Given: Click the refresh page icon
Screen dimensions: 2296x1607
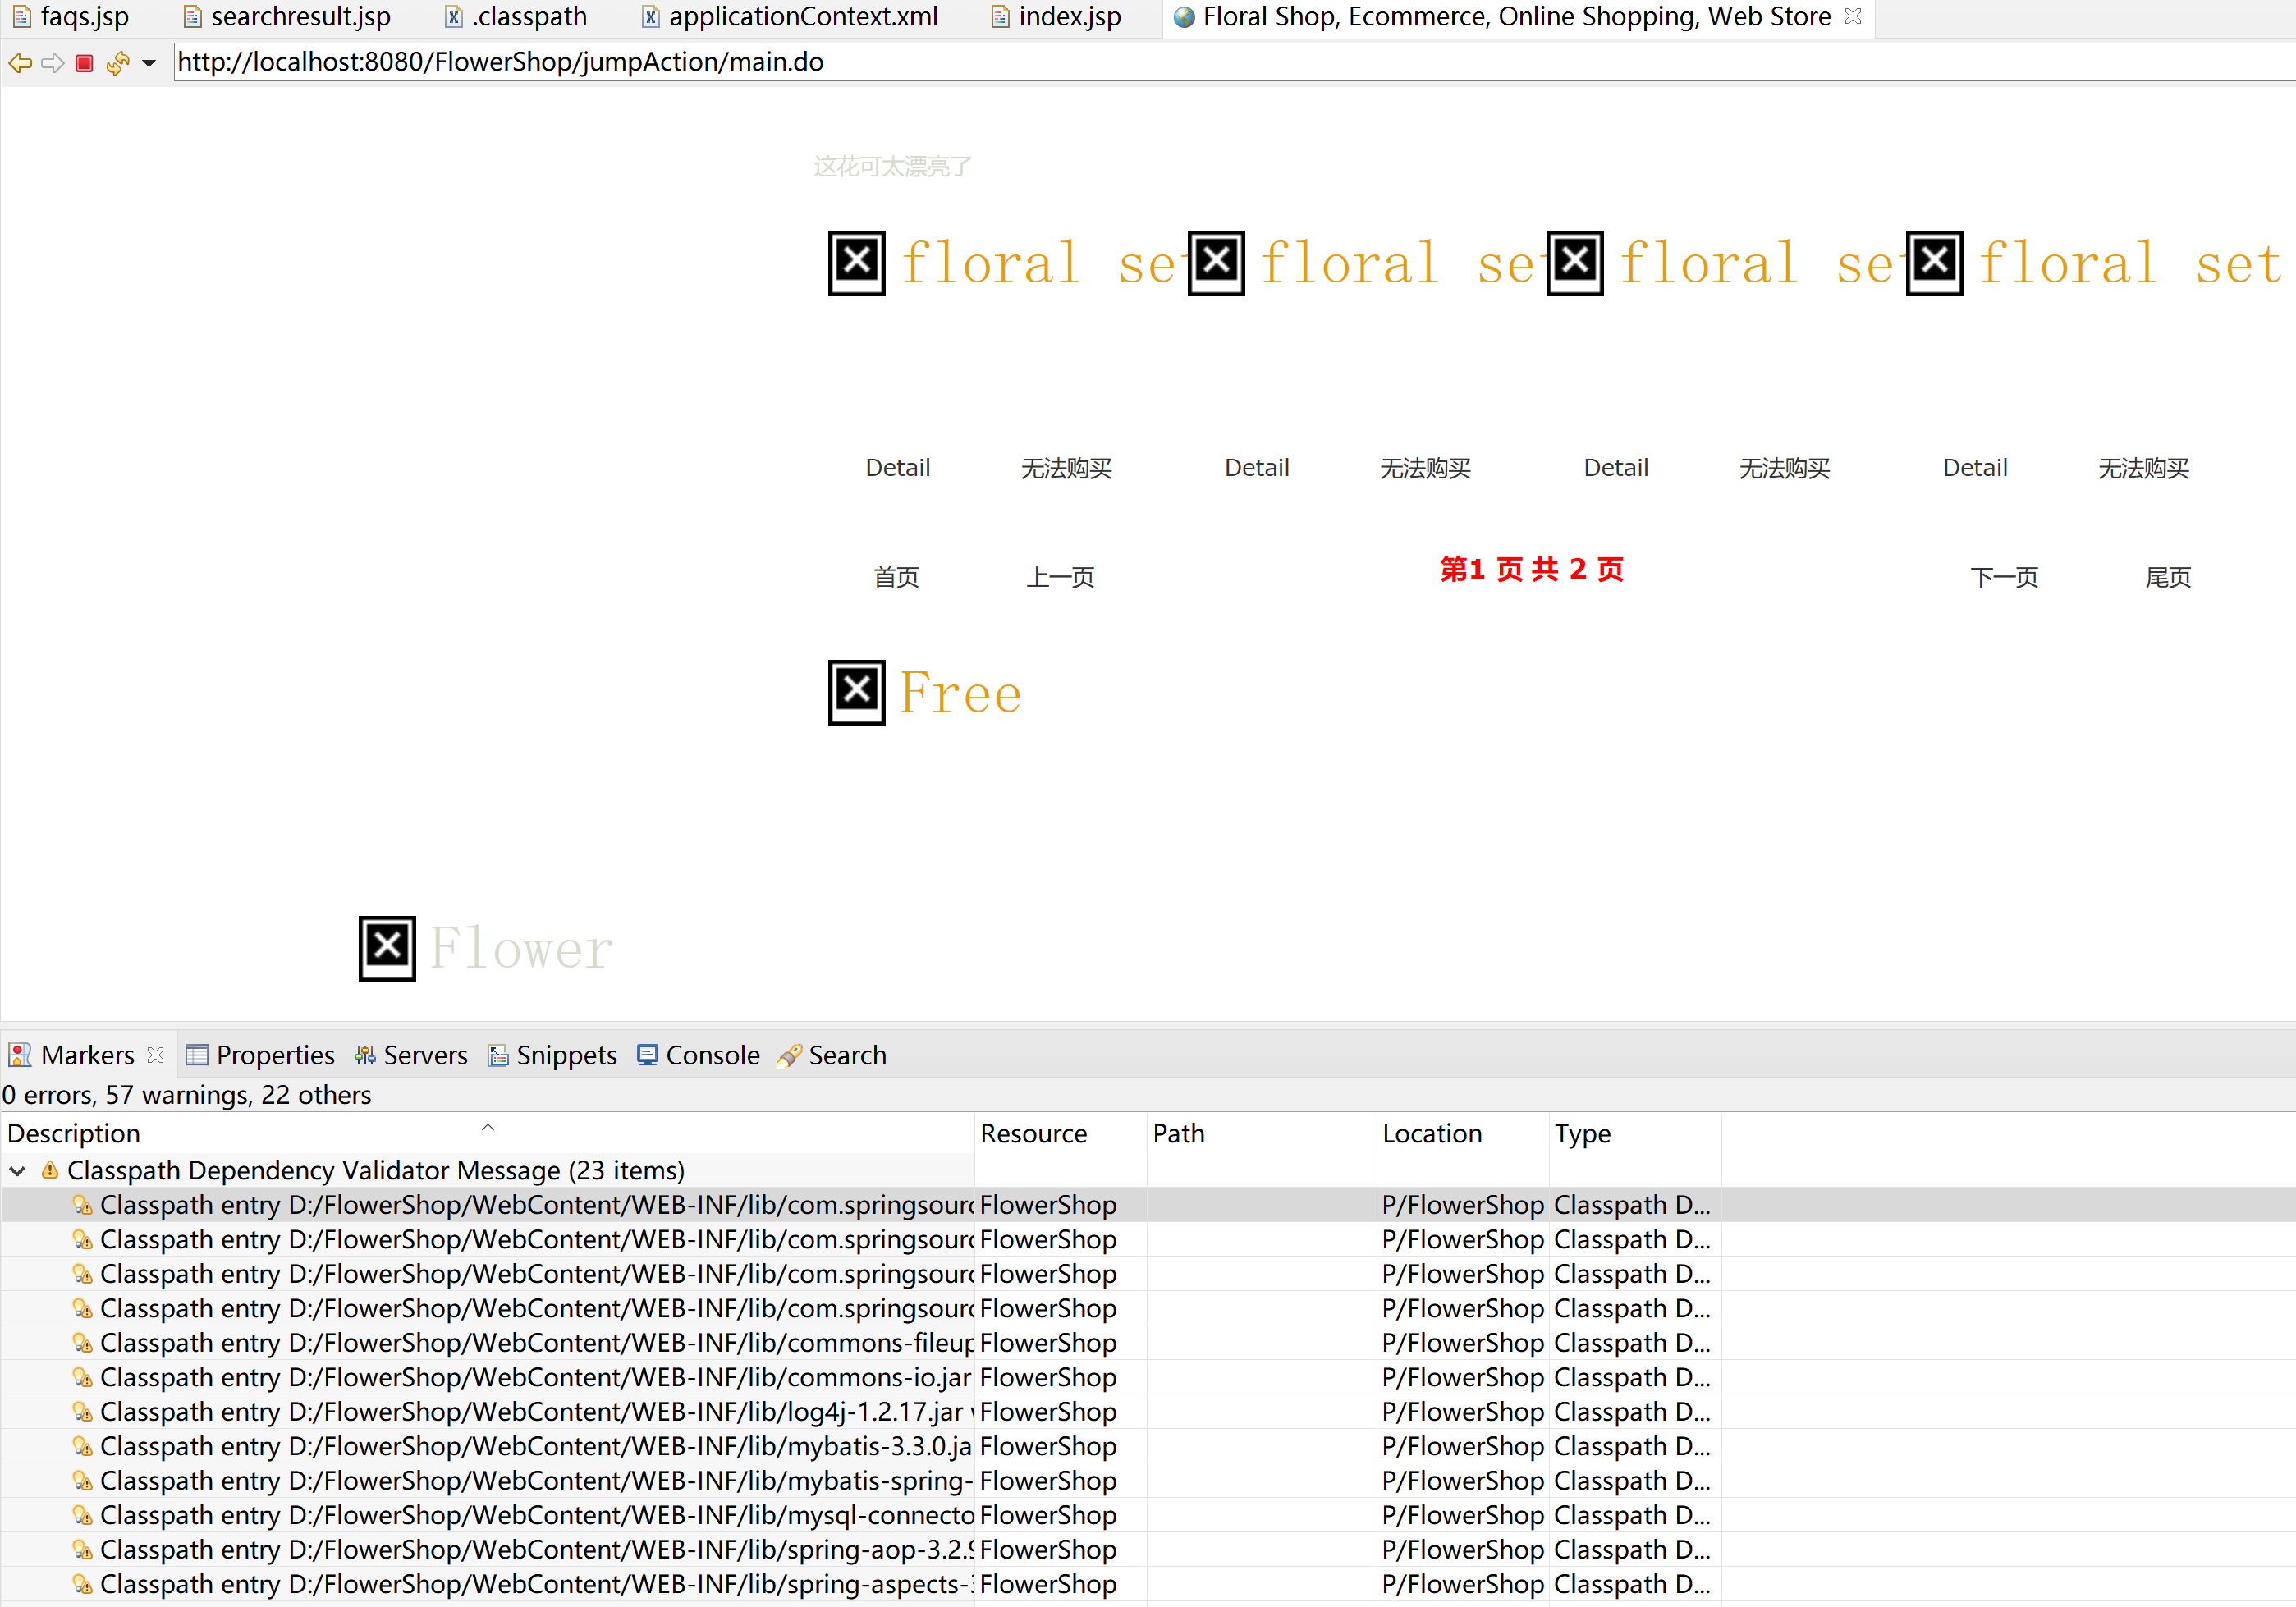Looking at the screenshot, I should click(x=117, y=64).
